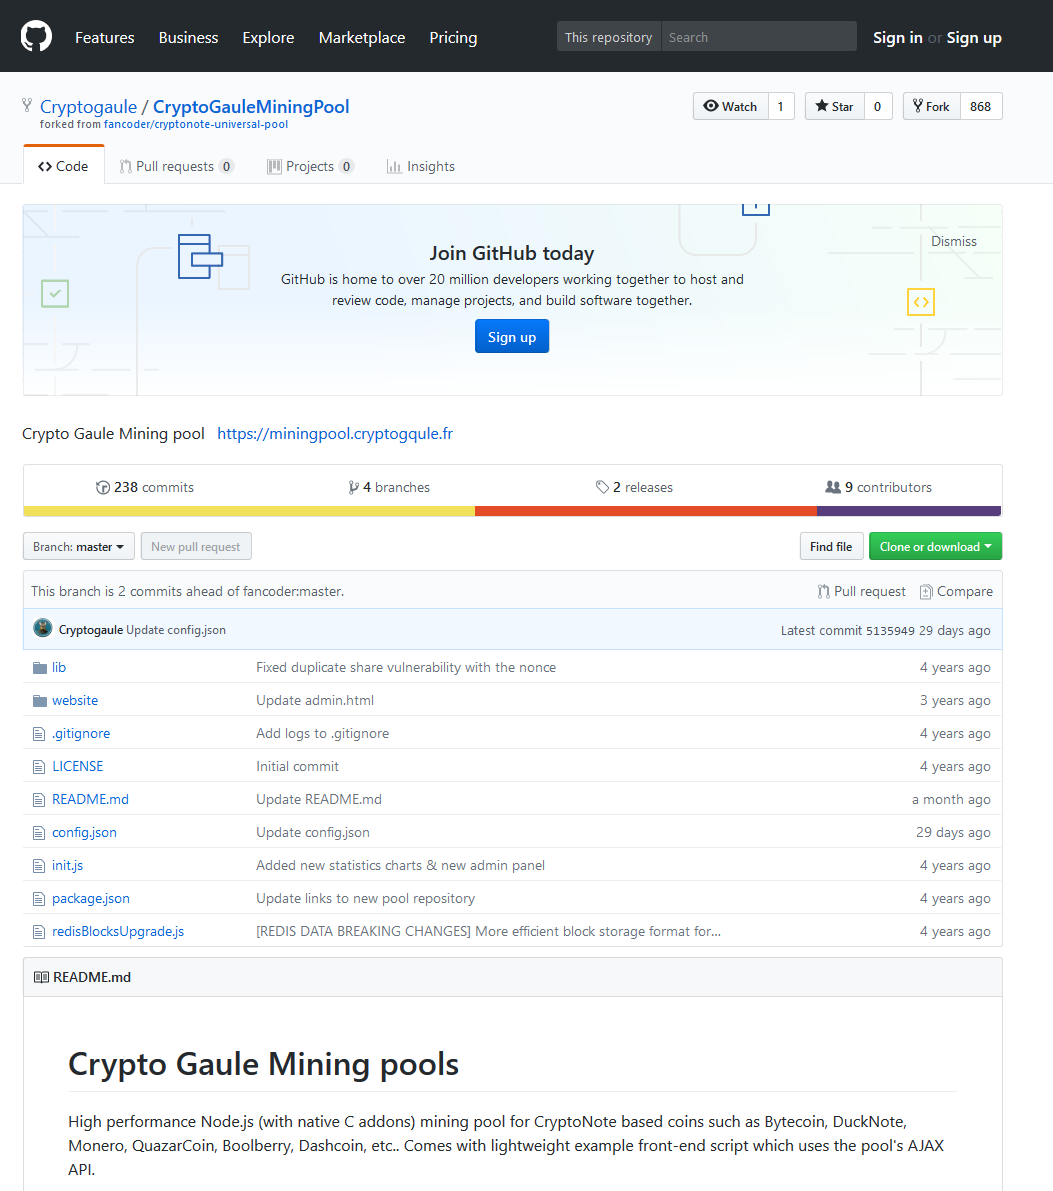The image size is (1053, 1191).
Task: Click the LICENSE file icon
Action: pos(39,766)
